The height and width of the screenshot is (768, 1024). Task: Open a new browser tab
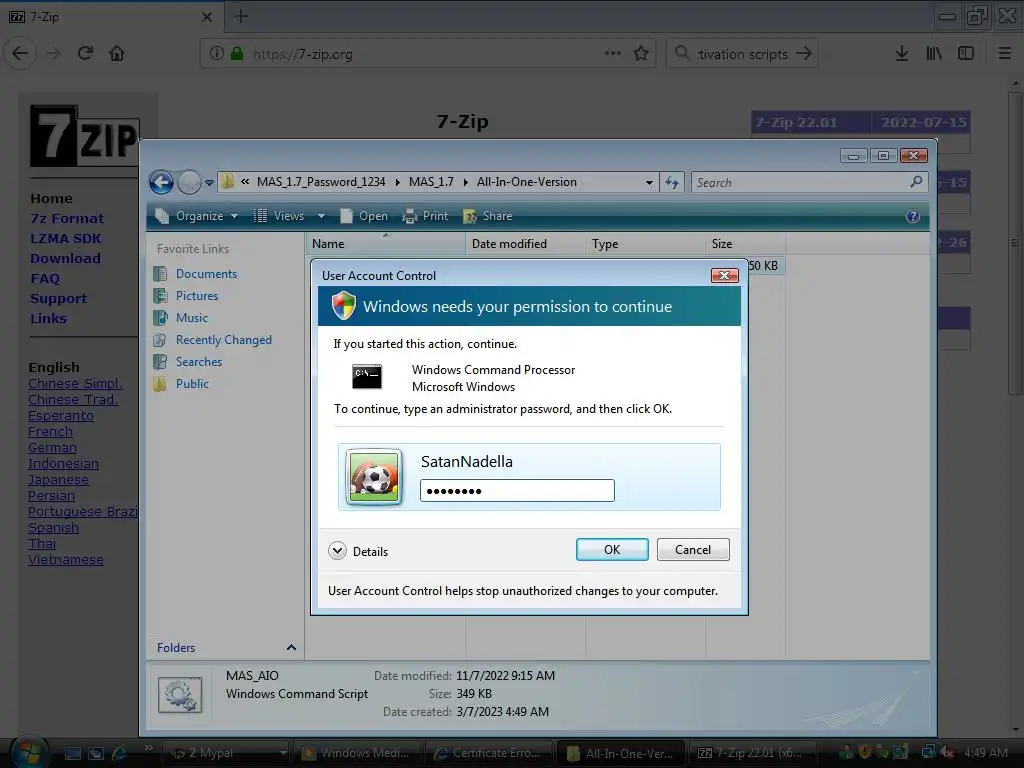pos(241,16)
